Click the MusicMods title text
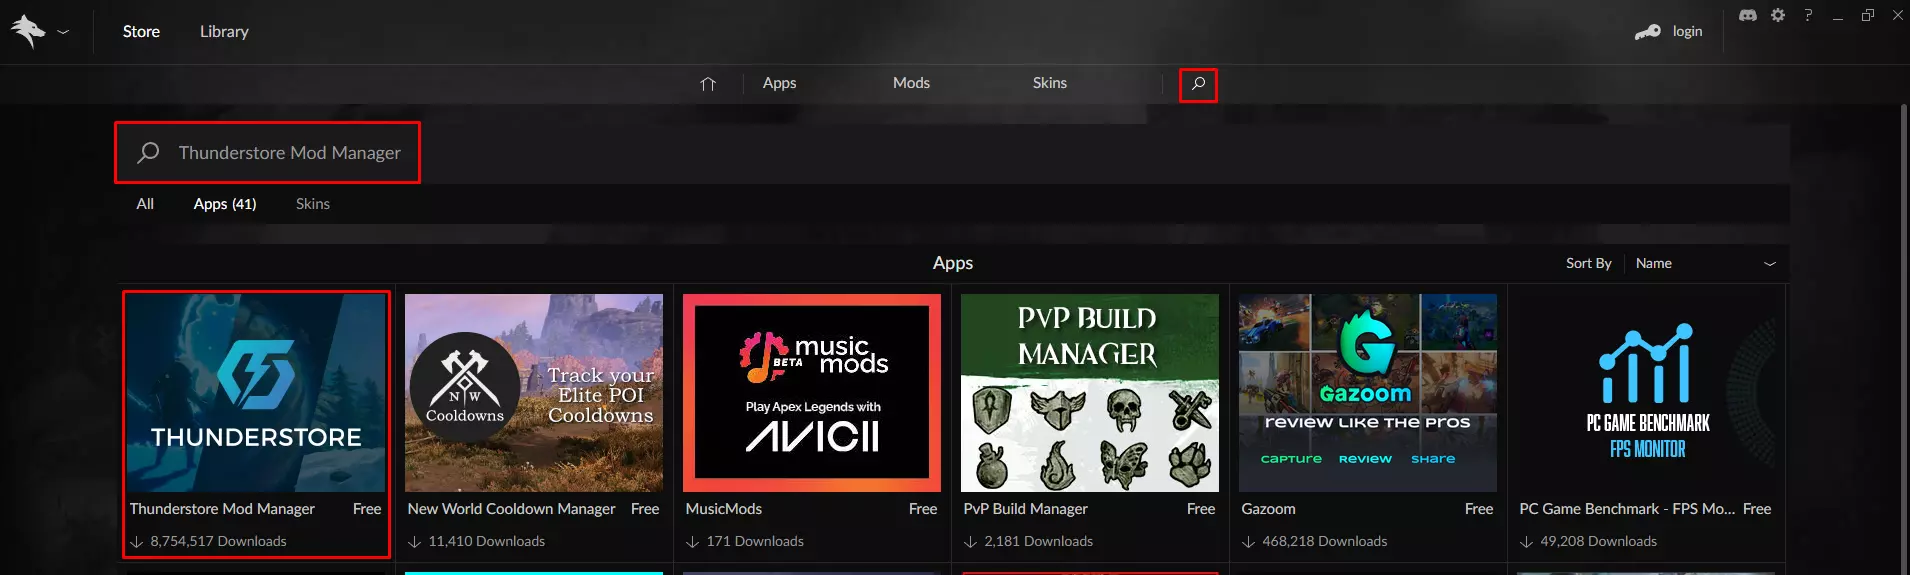The height and width of the screenshot is (575, 1910). (723, 509)
